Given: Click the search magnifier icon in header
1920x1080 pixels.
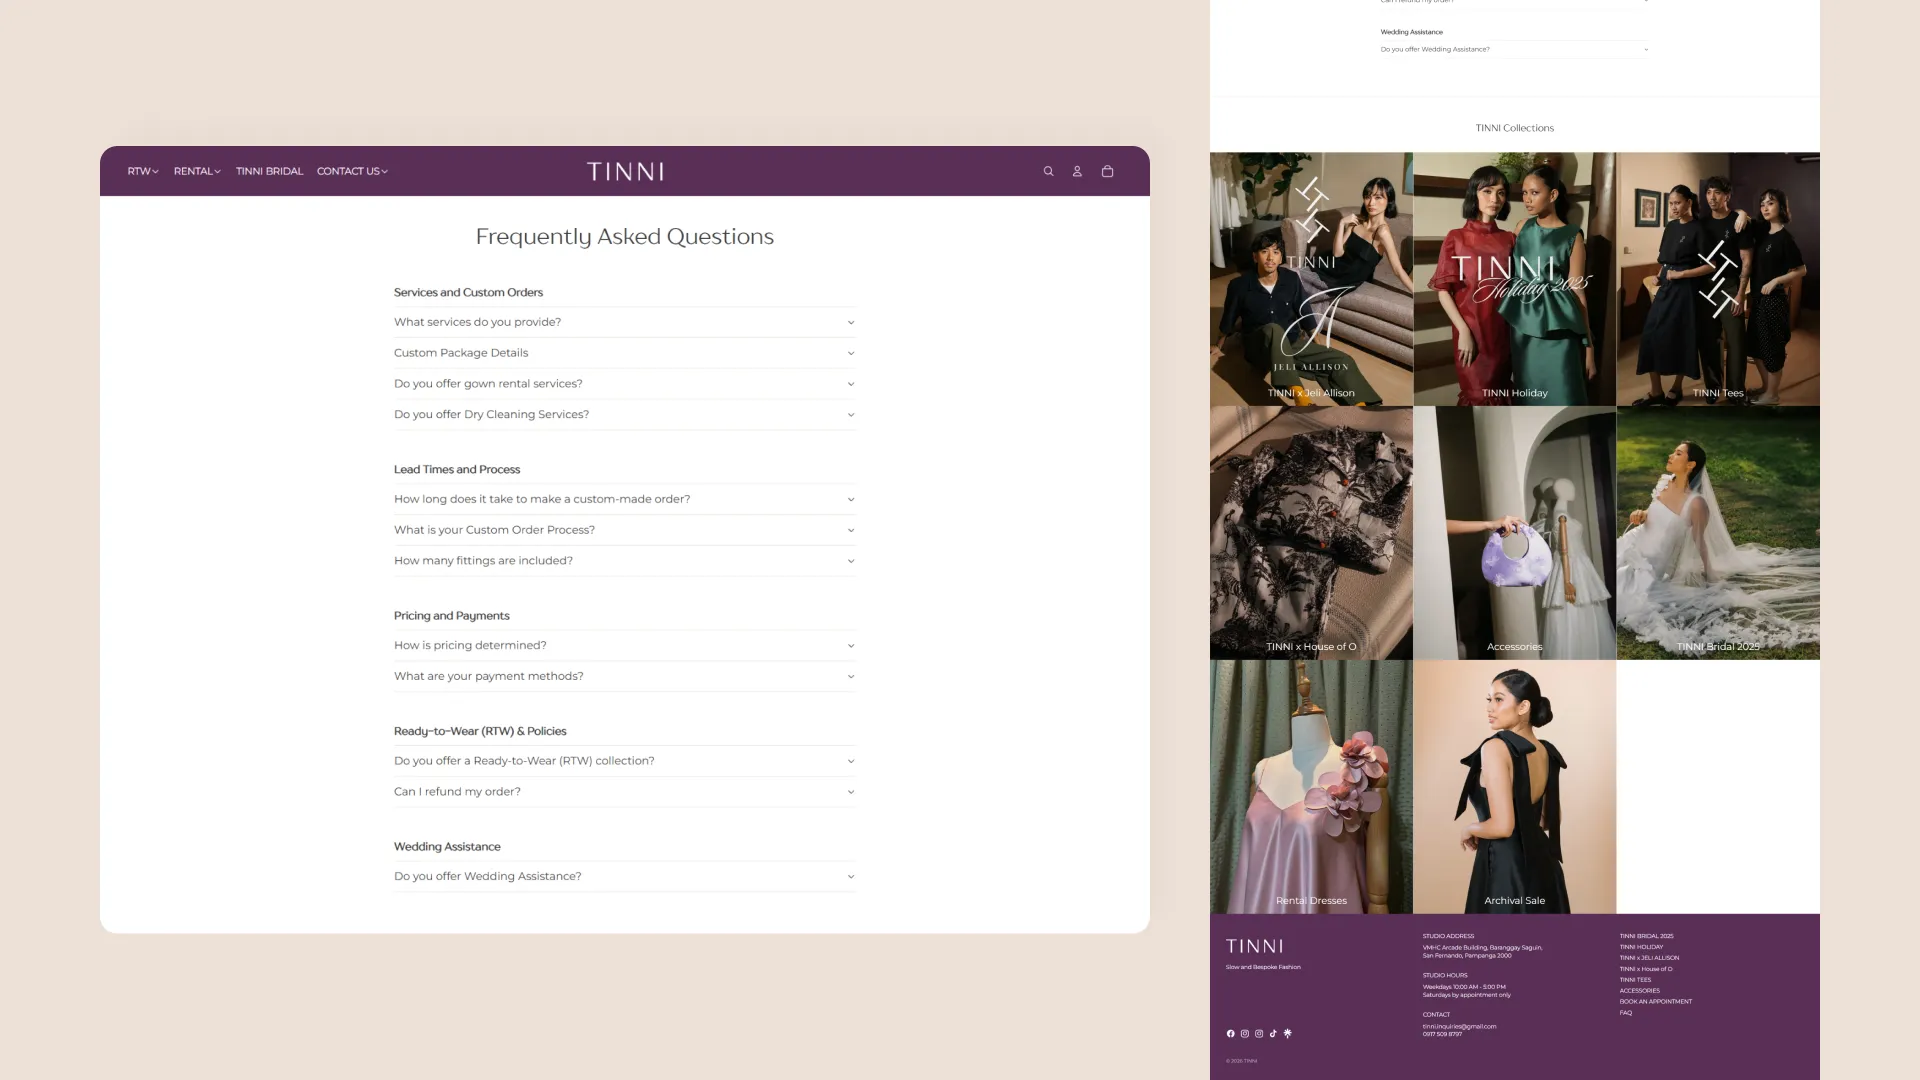Looking at the screenshot, I should [1048, 171].
